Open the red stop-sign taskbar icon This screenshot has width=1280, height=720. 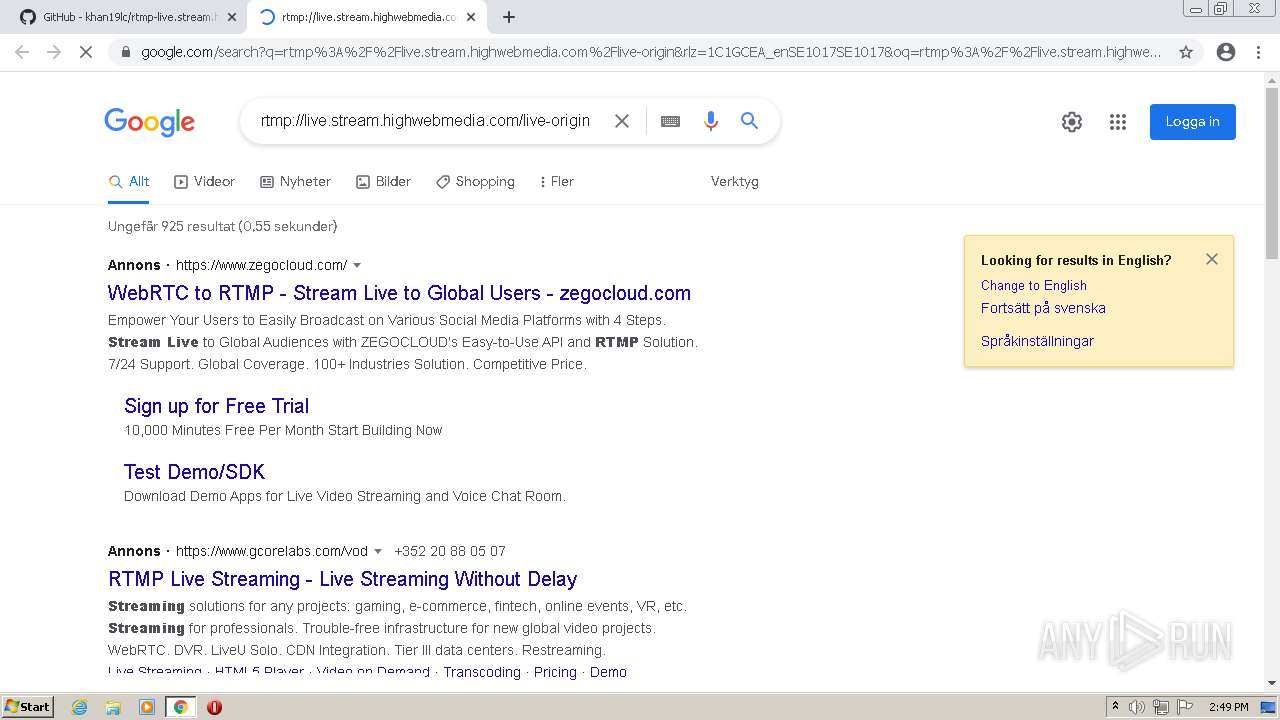[x=214, y=707]
